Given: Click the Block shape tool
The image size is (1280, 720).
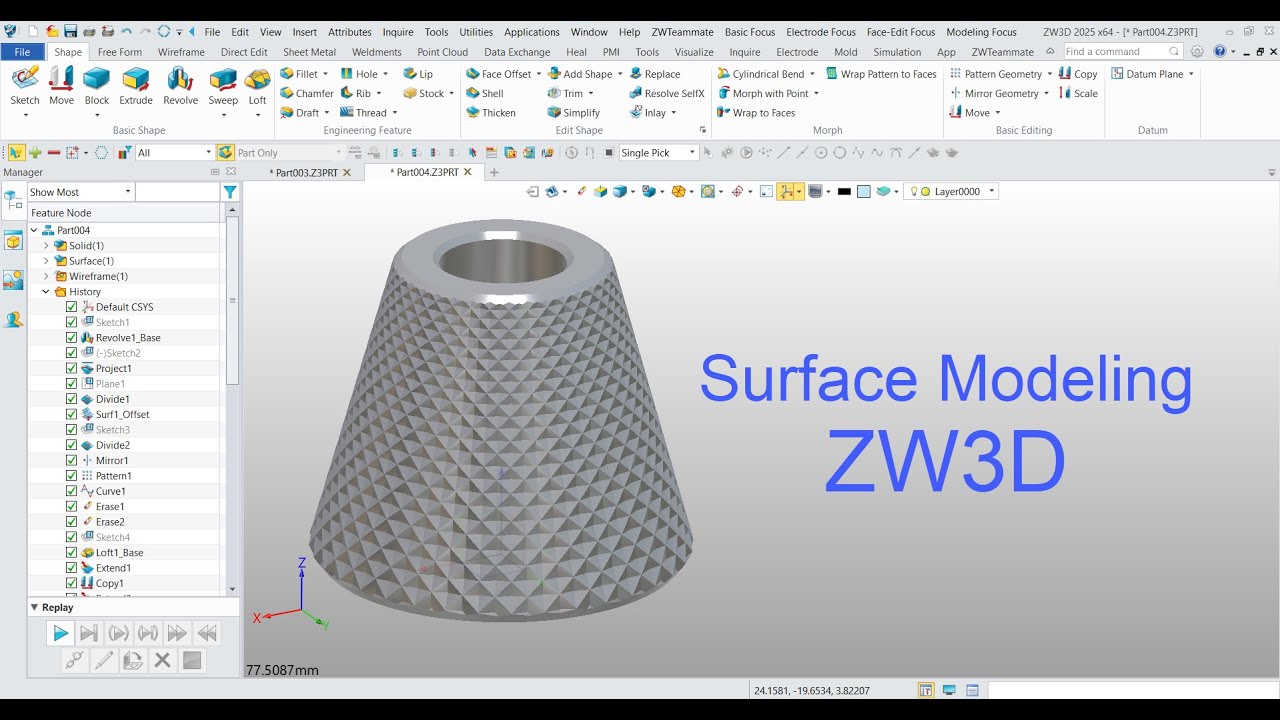Looking at the screenshot, I should coord(97,86).
